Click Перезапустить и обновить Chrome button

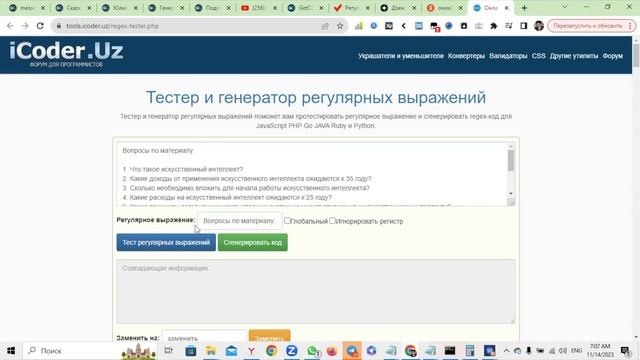(591, 26)
